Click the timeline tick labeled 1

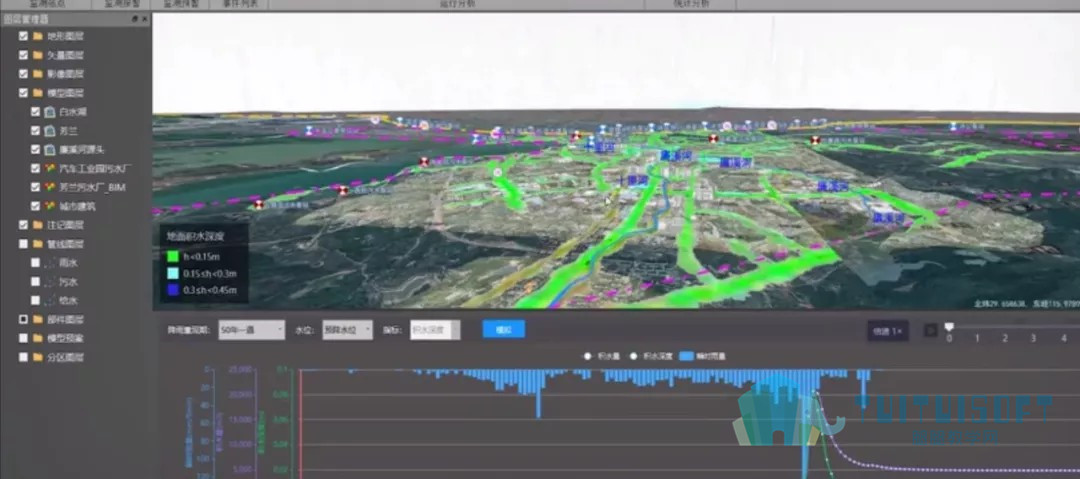click(977, 338)
